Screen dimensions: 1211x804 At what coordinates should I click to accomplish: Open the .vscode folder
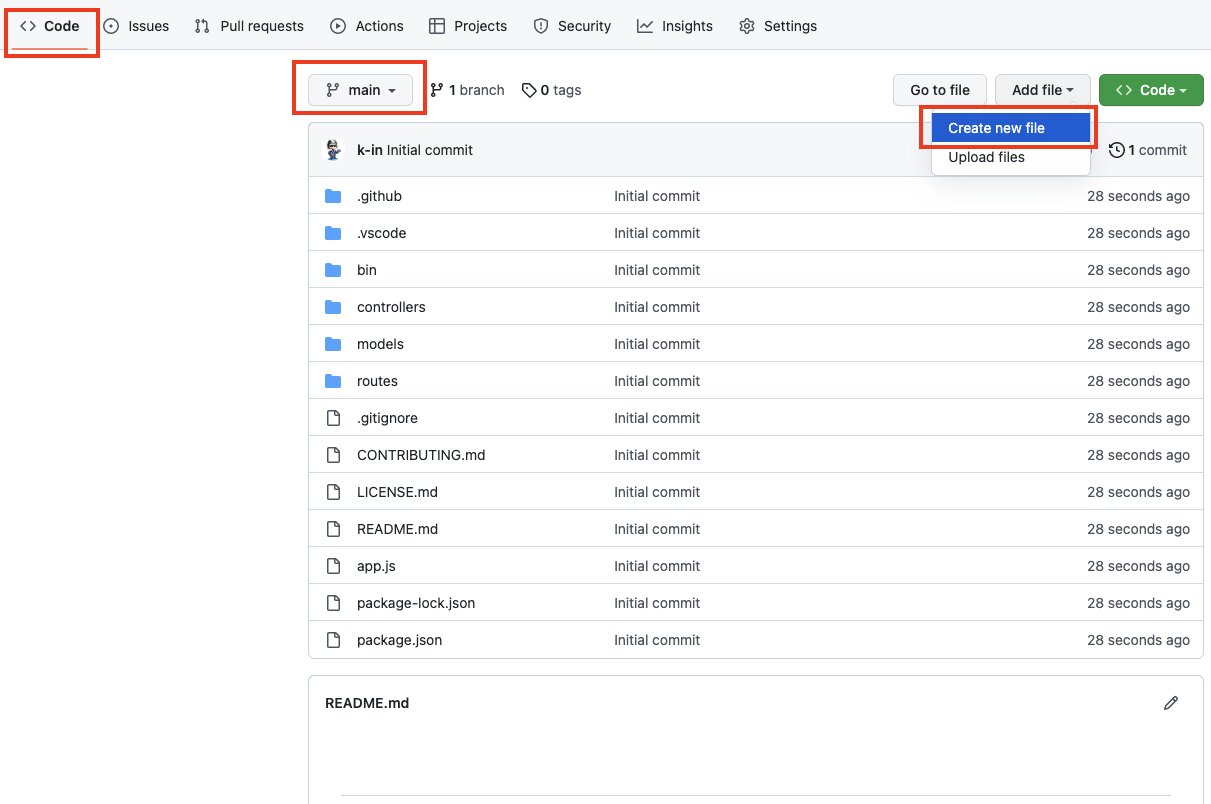[382, 233]
